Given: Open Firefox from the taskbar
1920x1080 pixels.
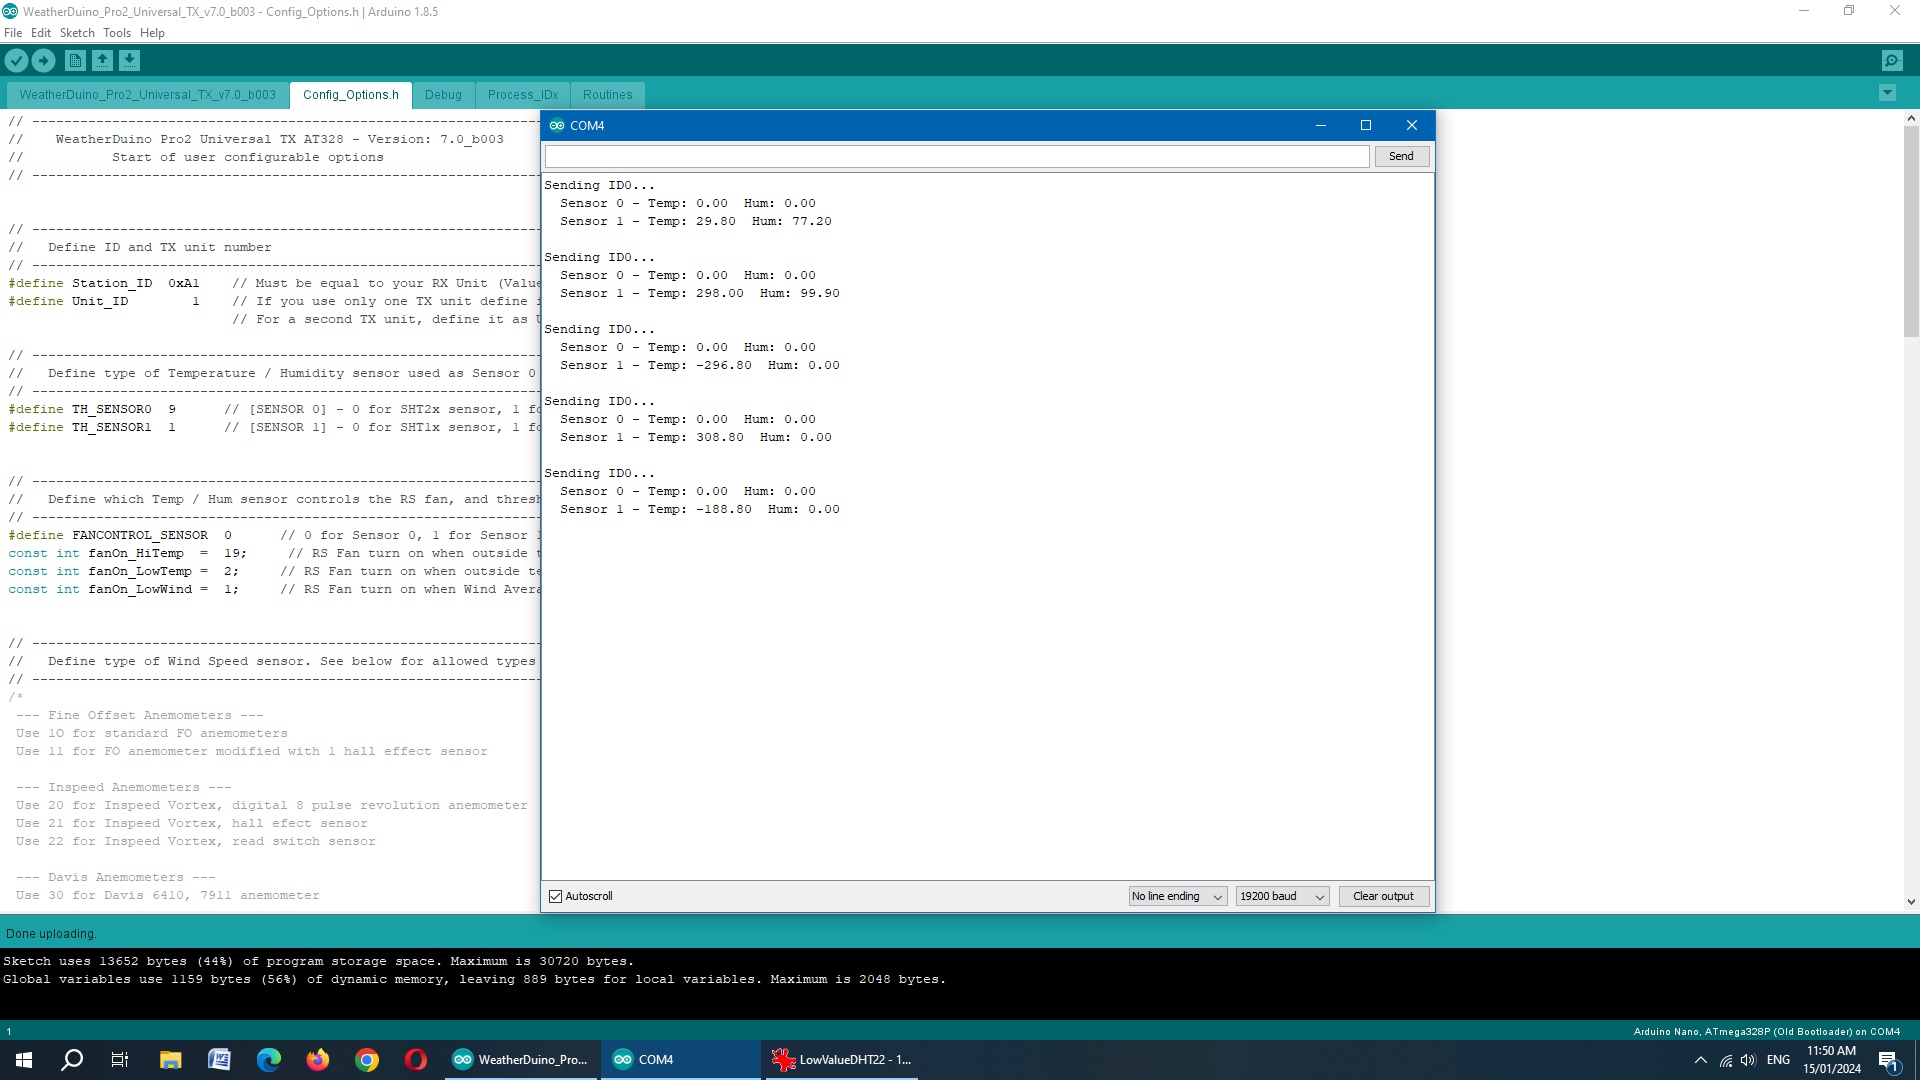Looking at the screenshot, I should point(318,1060).
